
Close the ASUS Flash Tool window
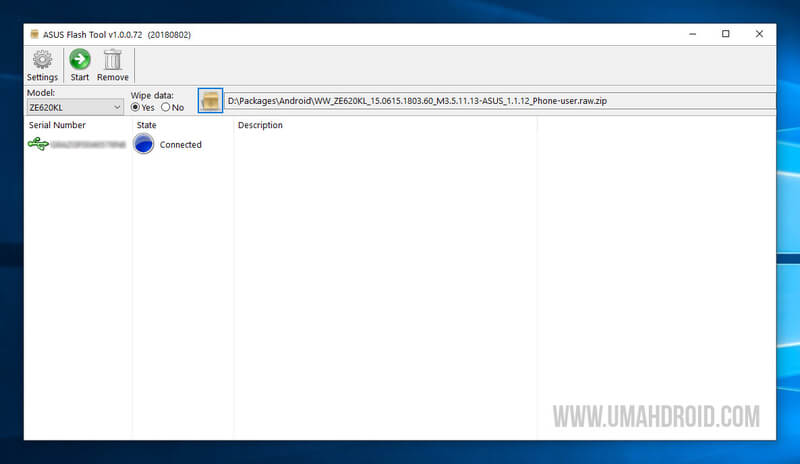(759, 34)
